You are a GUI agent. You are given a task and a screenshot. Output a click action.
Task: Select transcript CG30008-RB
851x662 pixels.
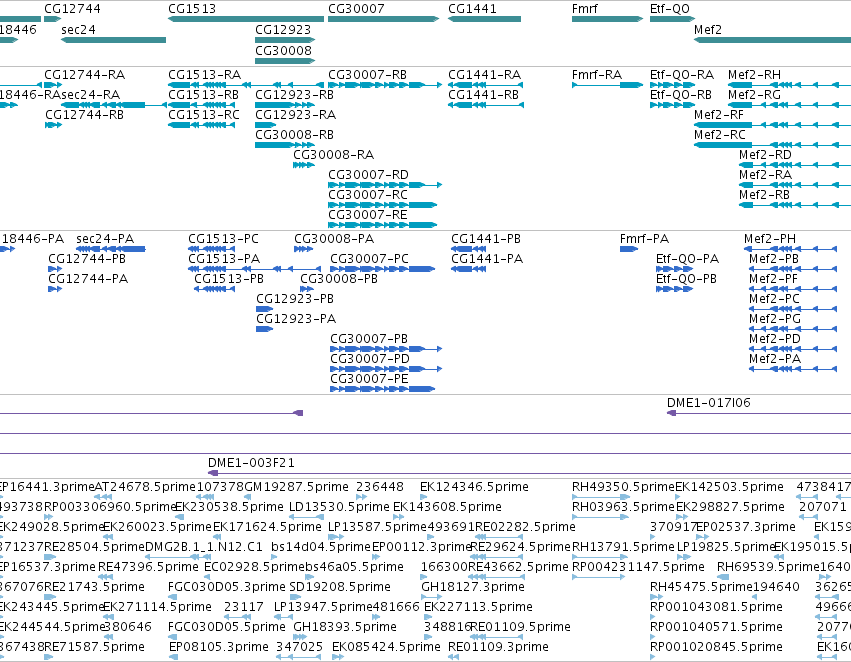pos(295,135)
